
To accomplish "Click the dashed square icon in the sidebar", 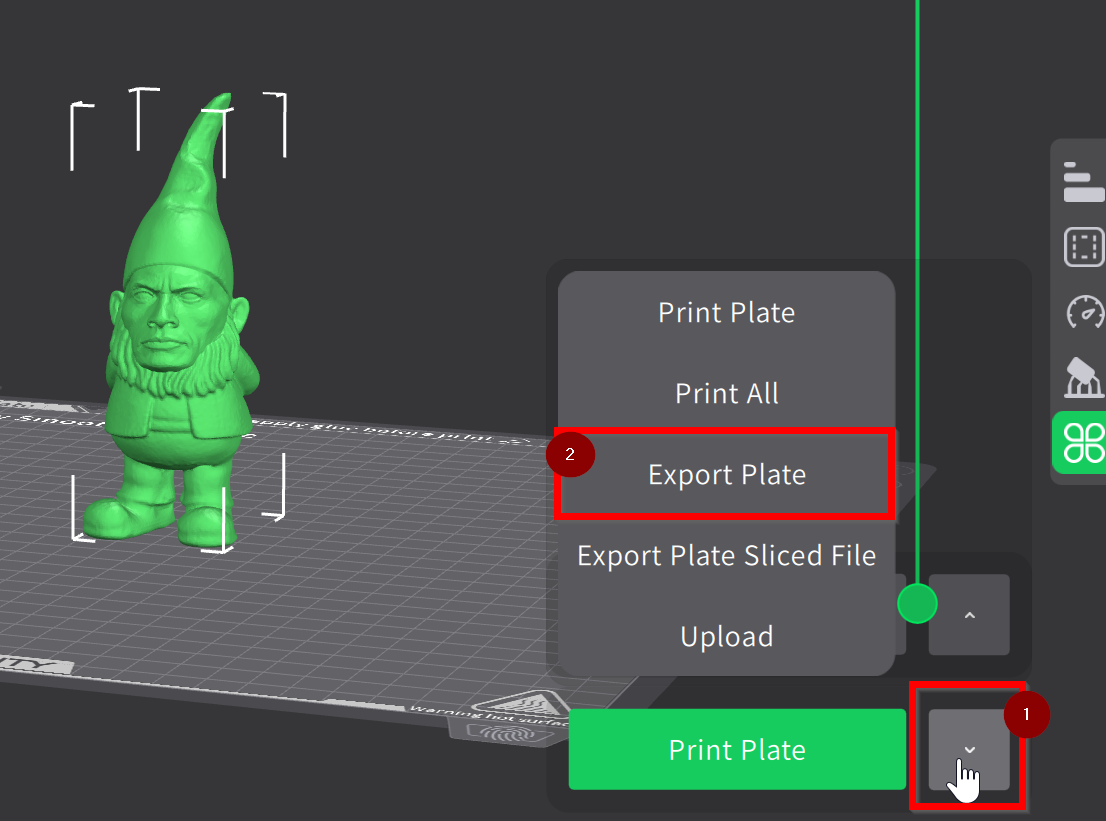I will coord(1084,246).
